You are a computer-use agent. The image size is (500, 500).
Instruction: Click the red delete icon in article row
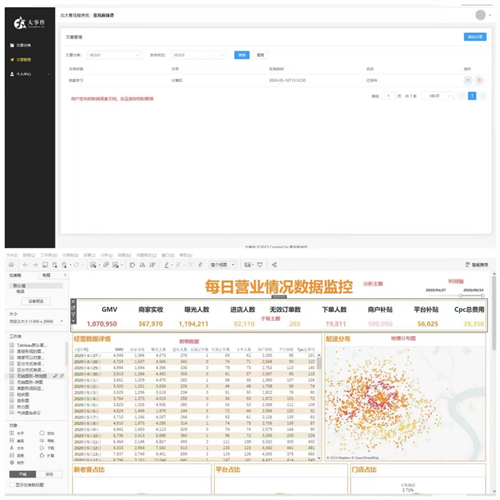pyautogui.click(x=479, y=80)
